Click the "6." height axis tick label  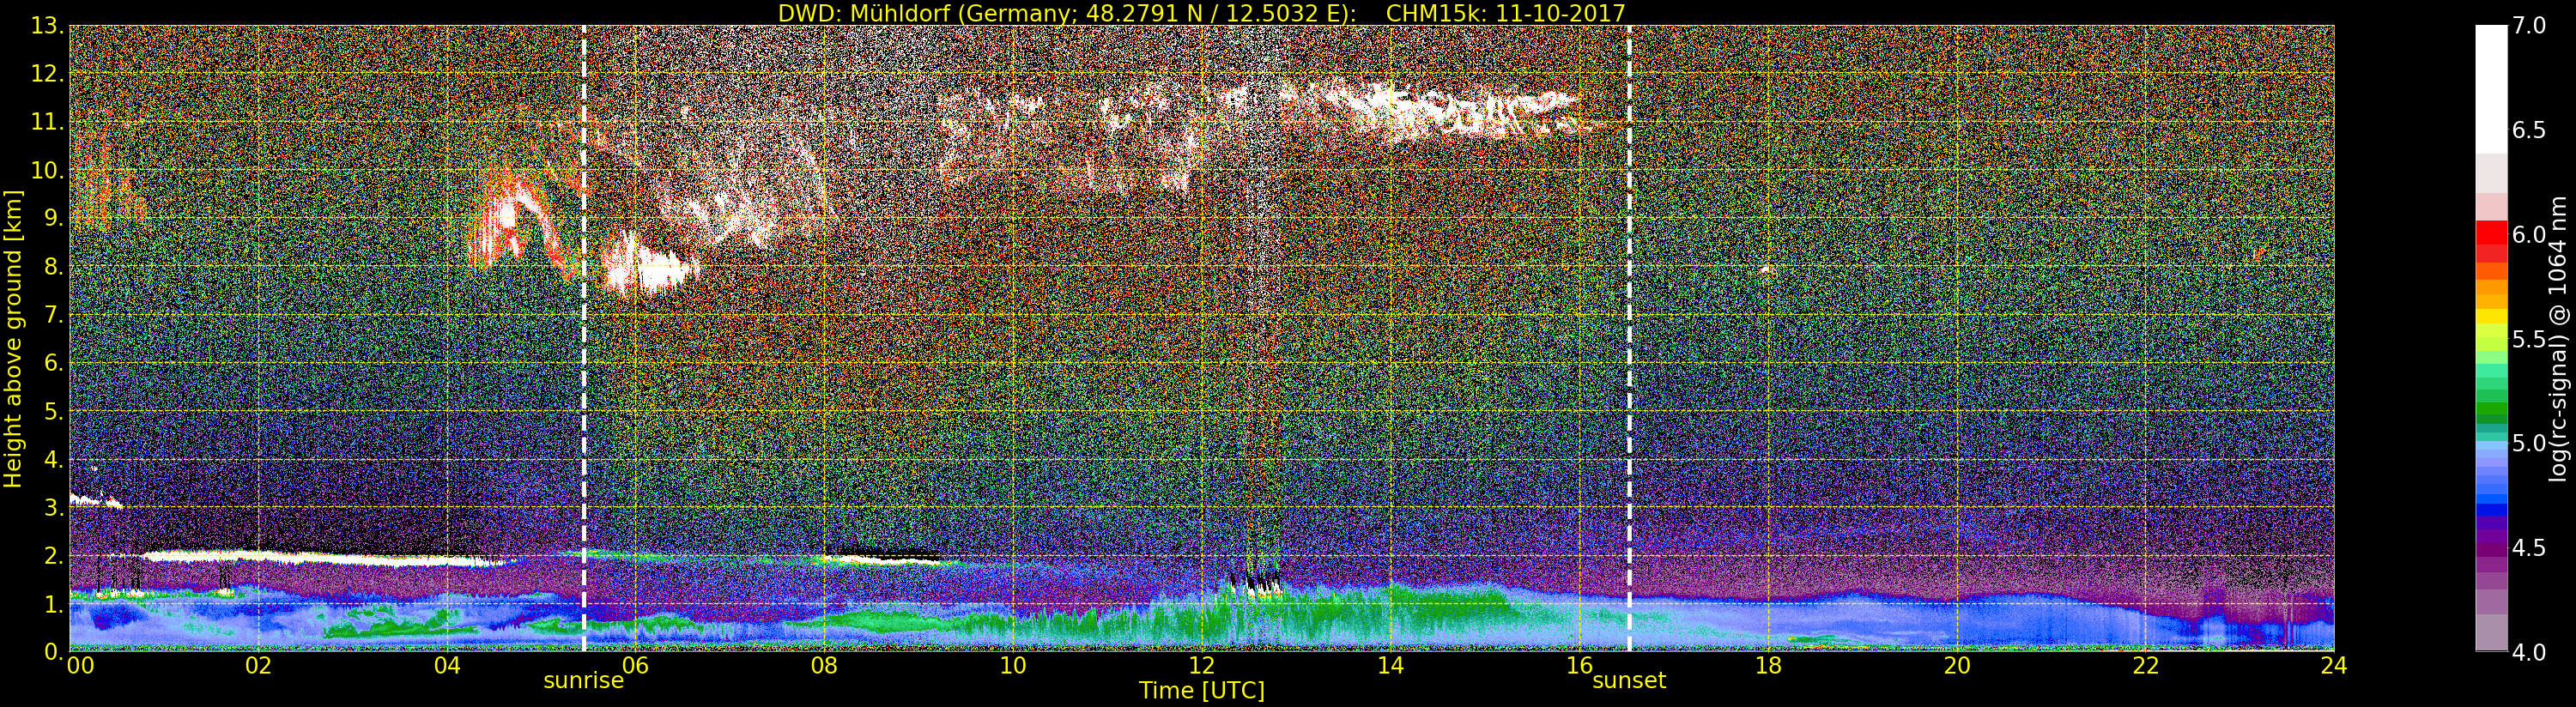[53, 363]
